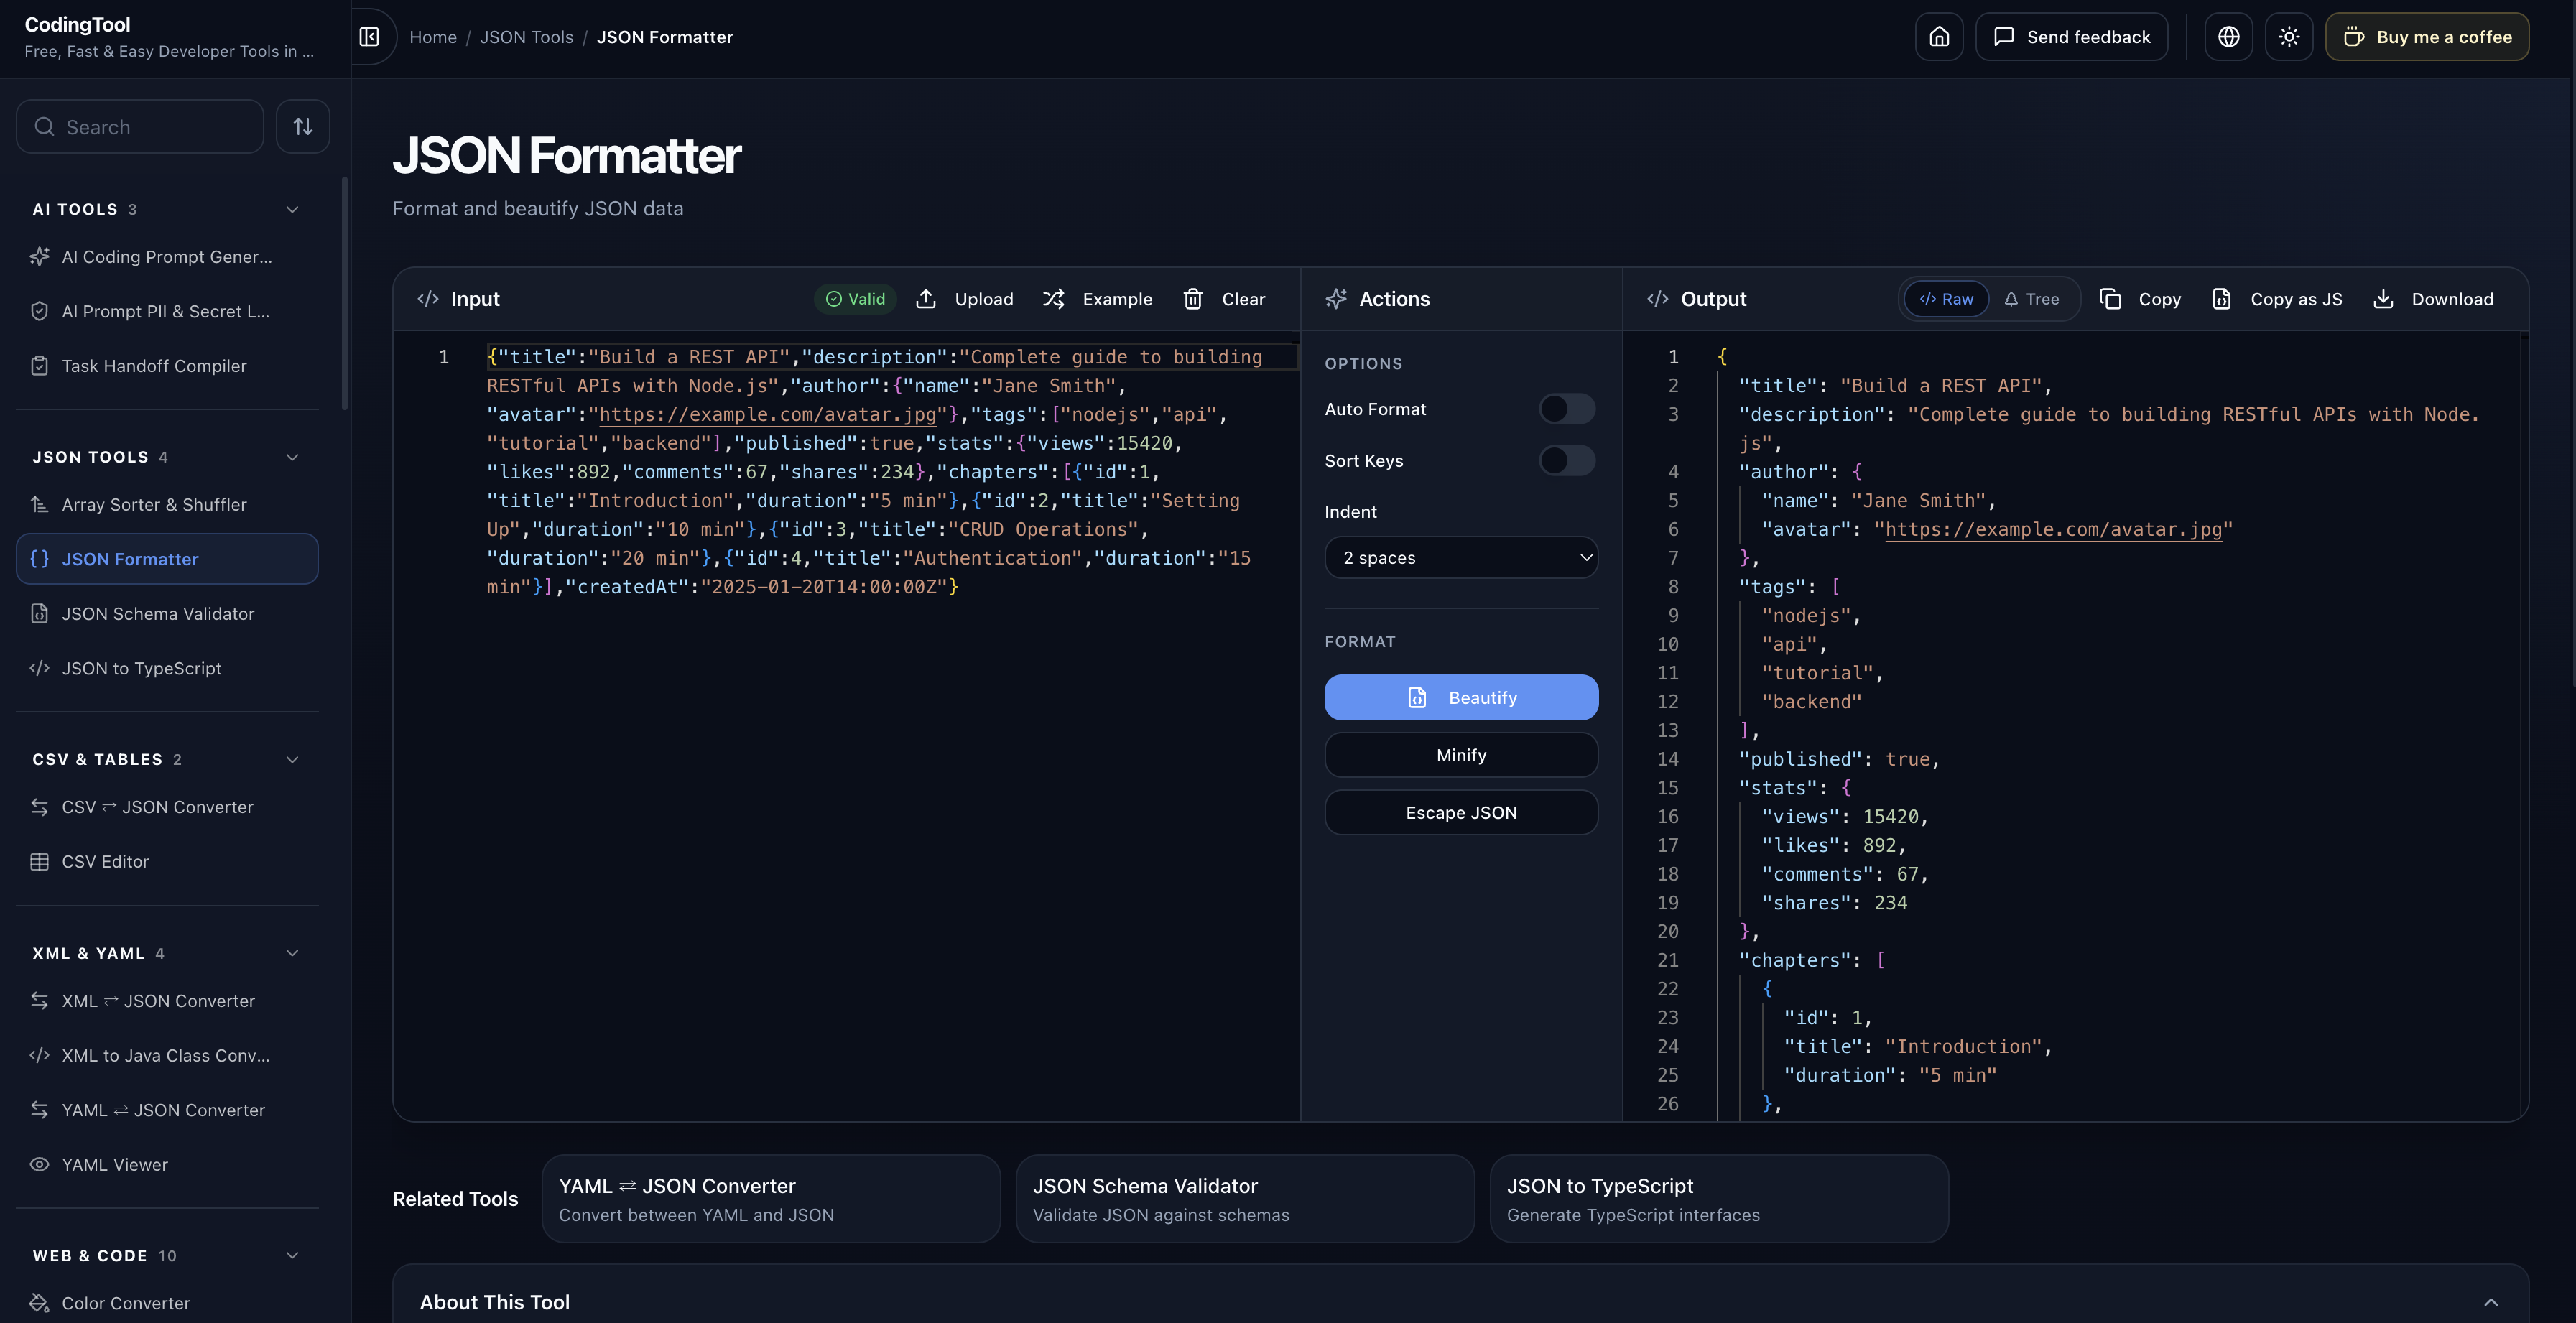Open YAML Viewer tool
Viewport: 2576px width, 1323px height.
(x=167, y=1164)
